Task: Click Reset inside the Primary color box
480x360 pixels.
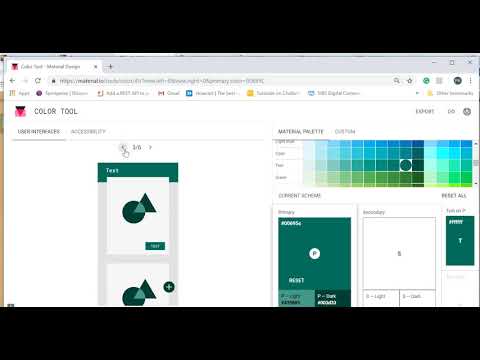Action: point(296,280)
